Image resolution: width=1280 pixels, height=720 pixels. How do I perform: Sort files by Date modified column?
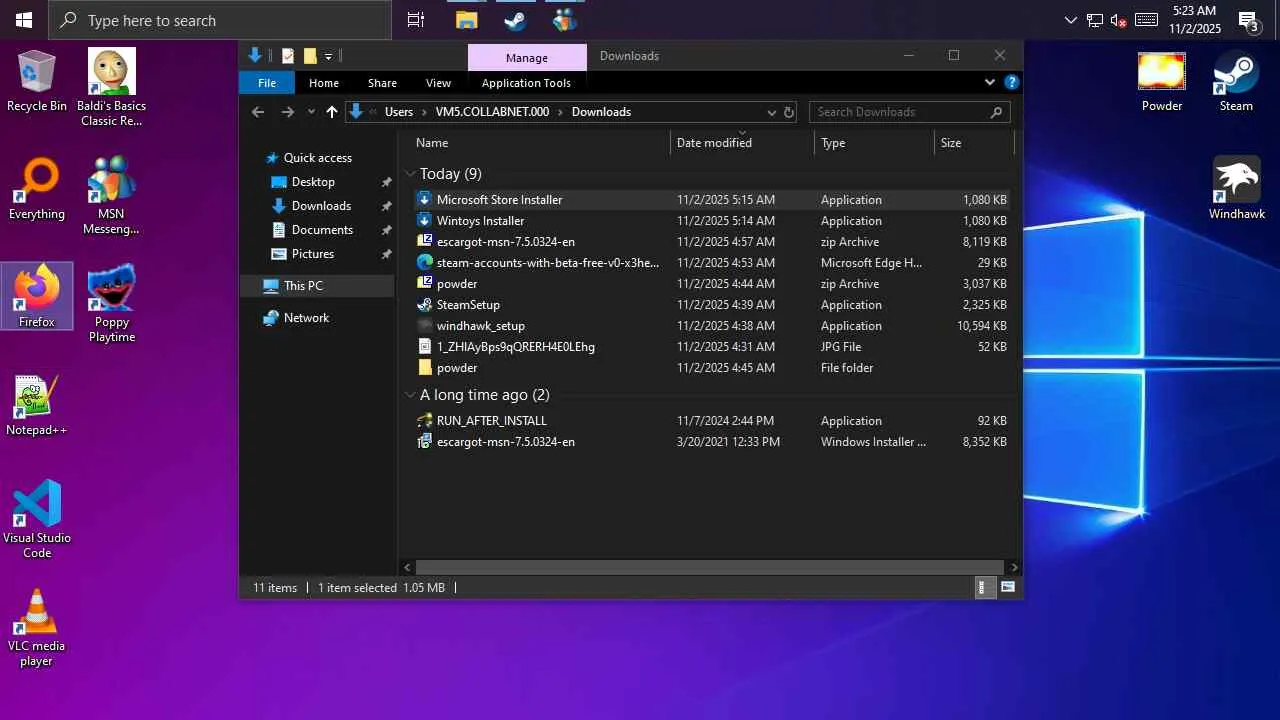(743, 143)
